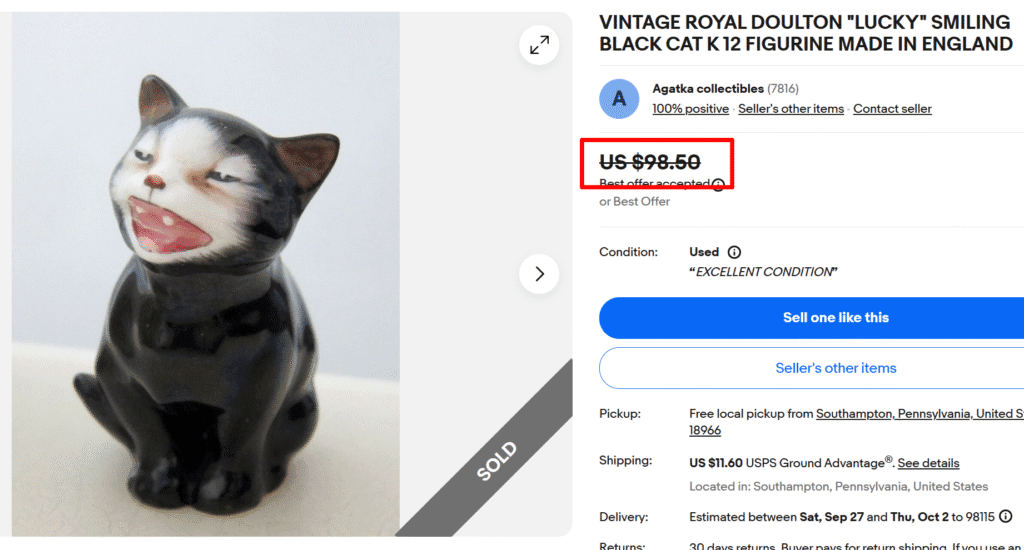Open info icon beside Best offer accepted

[717, 184]
